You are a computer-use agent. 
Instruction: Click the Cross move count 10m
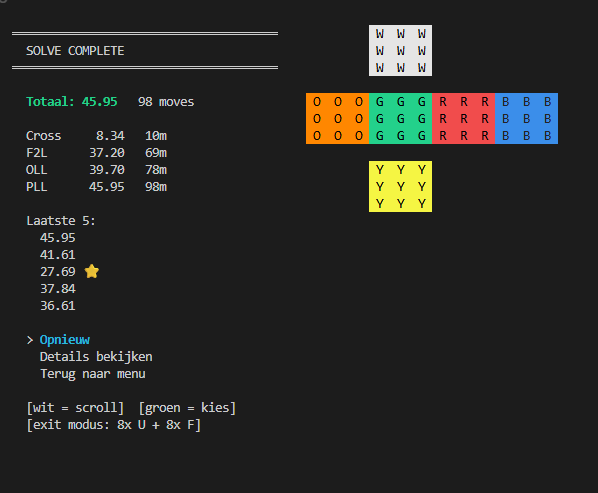[156, 136]
